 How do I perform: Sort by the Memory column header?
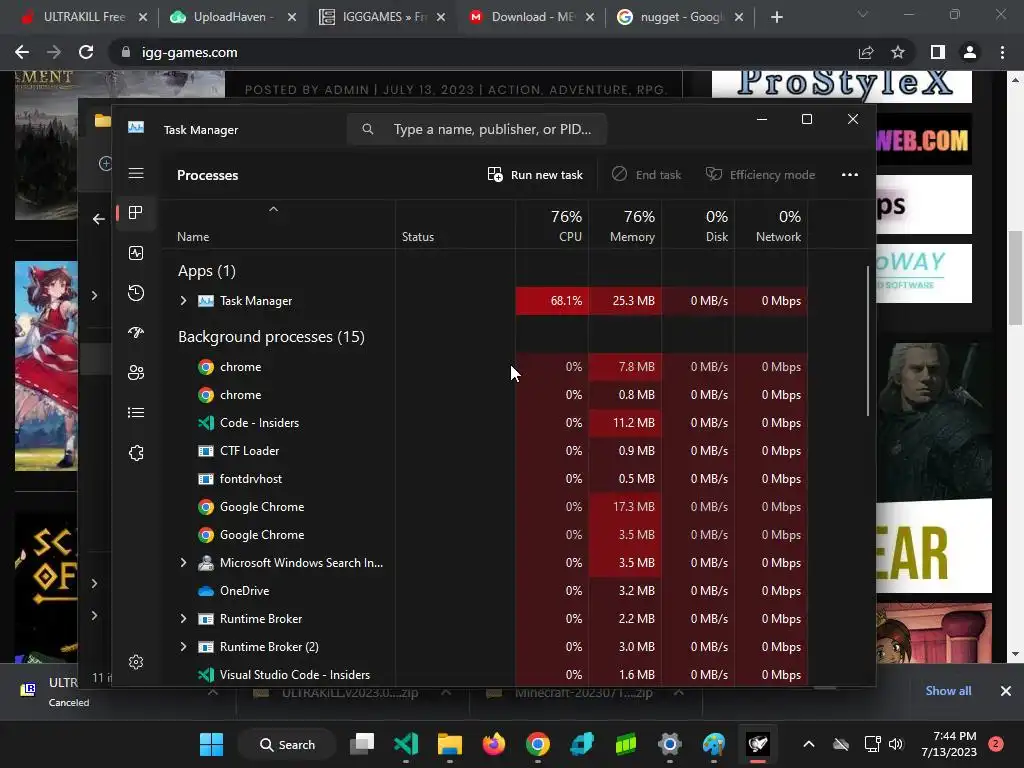point(626,226)
